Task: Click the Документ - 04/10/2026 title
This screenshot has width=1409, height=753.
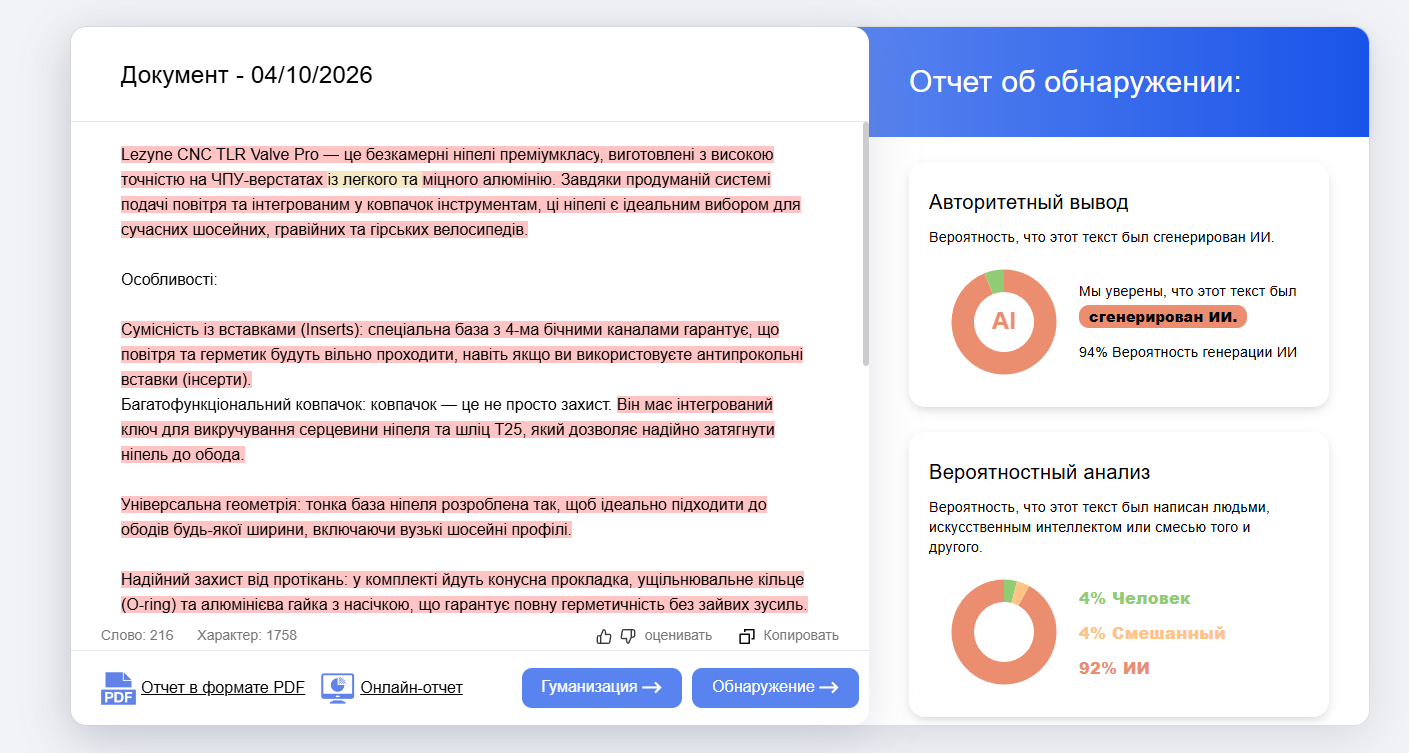Action: (246, 75)
